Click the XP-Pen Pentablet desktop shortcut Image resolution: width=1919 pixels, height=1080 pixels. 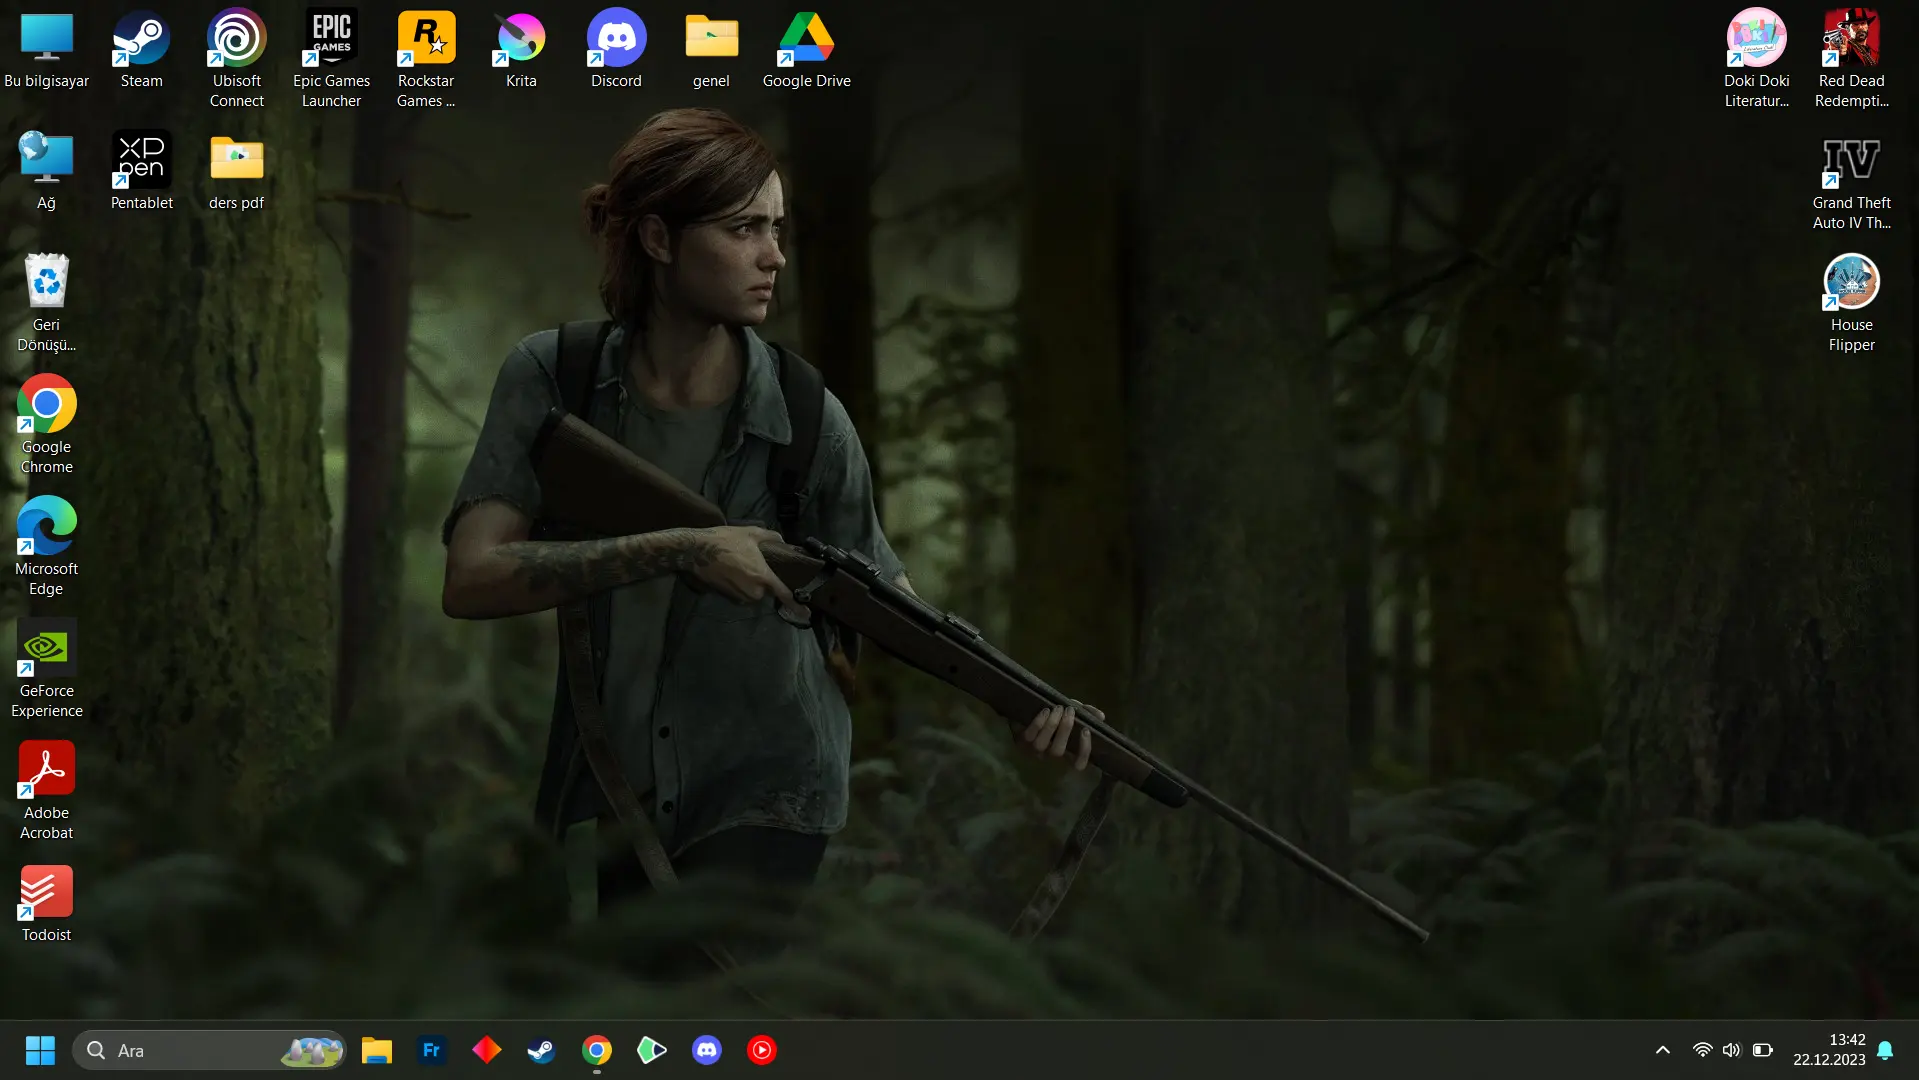pyautogui.click(x=142, y=172)
